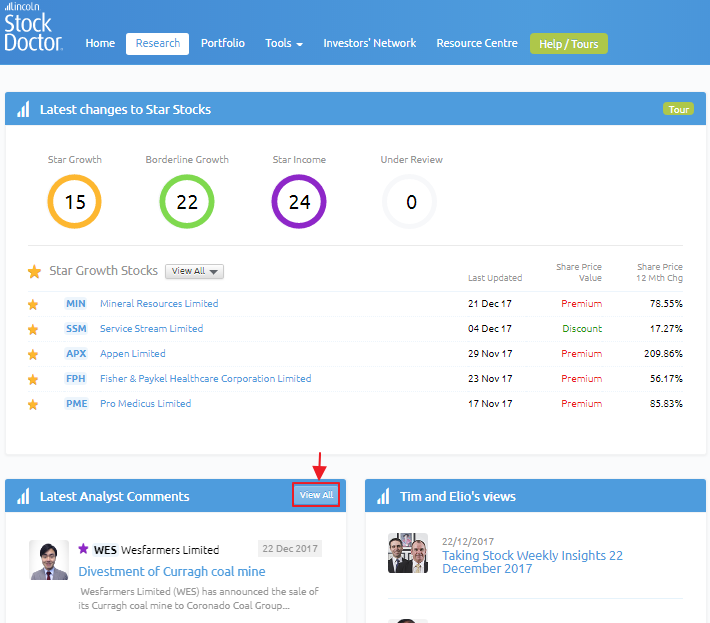Click Premium value in the Pro Medicus row
This screenshot has height=623, width=710.
(581, 403)
